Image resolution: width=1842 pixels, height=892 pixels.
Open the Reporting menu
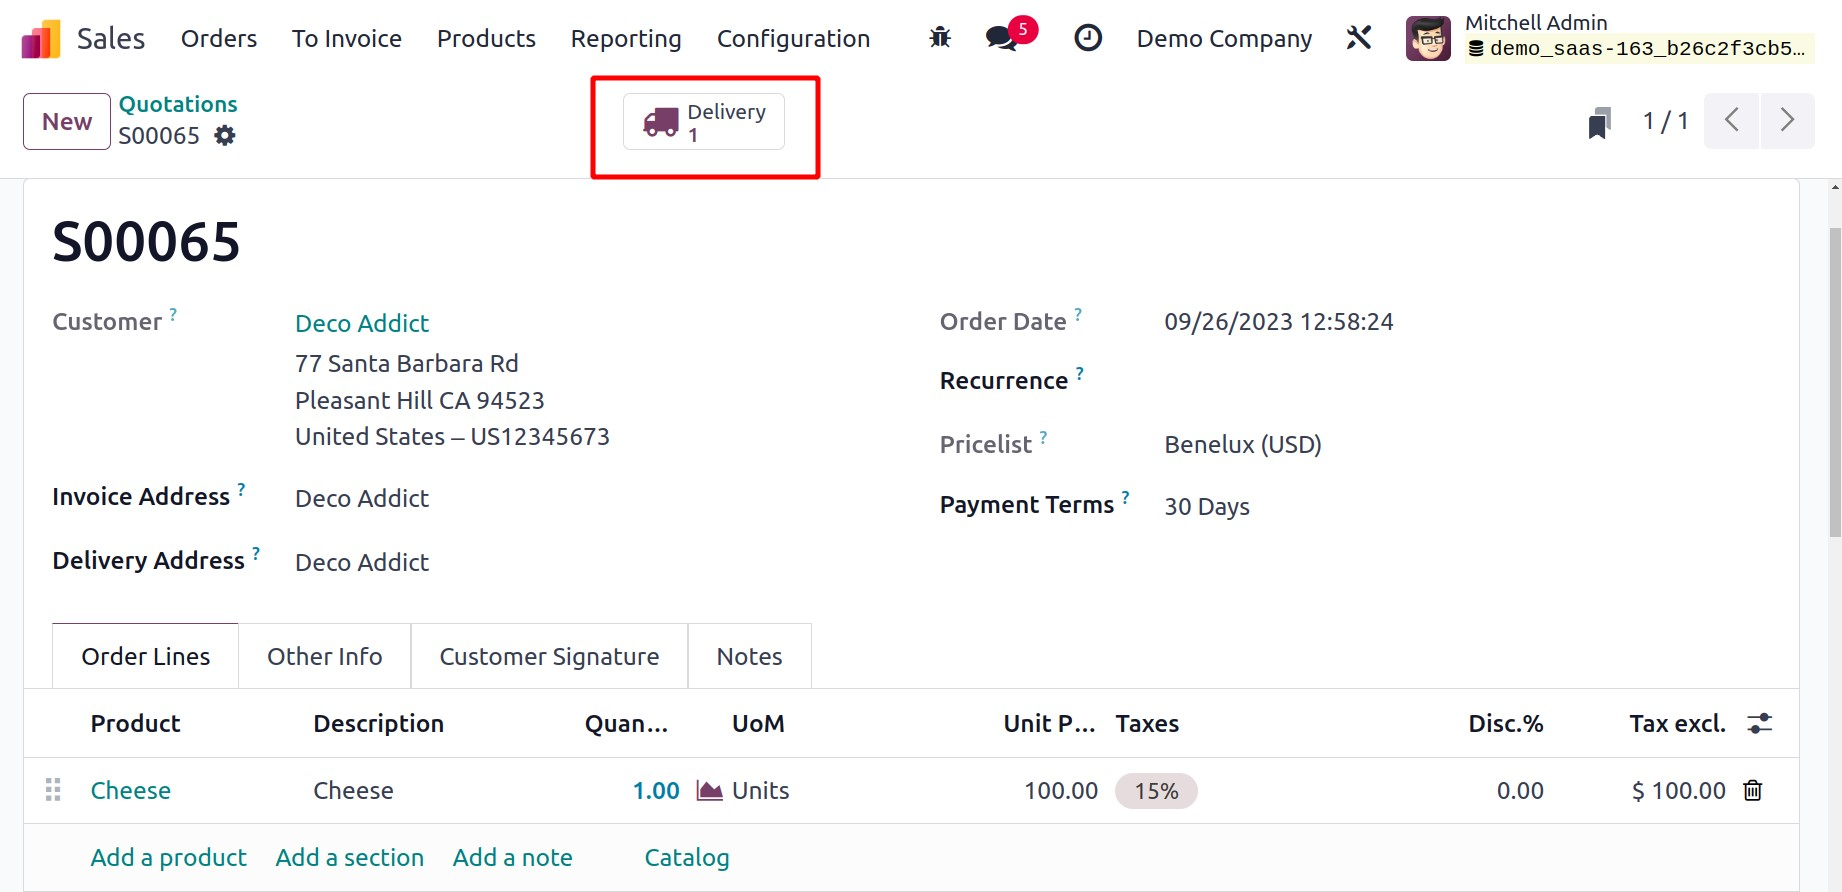tap(625, 38)
